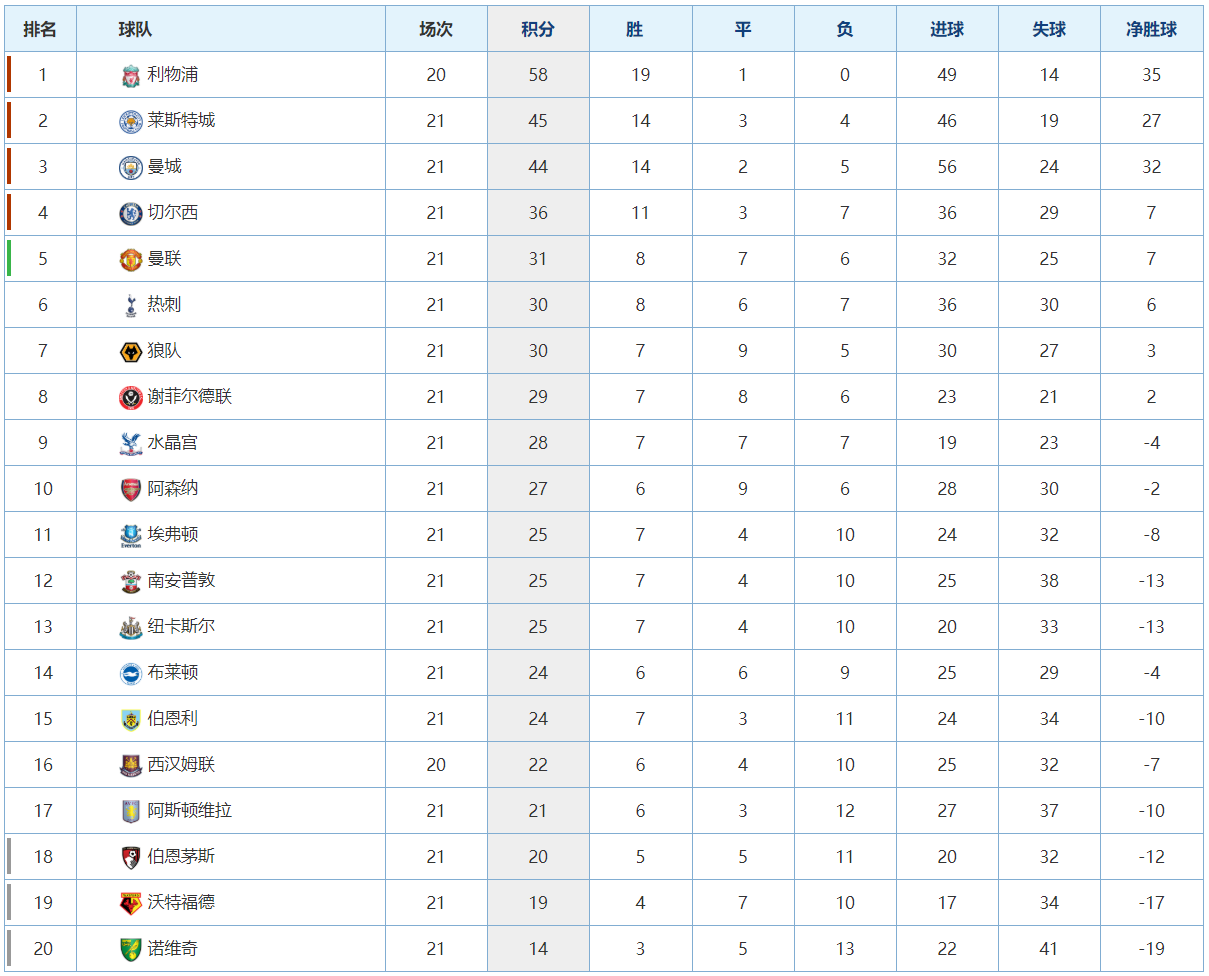Open the 南安普敦 team link
This screenshot has height=976, width=1209.
point(181,581)
